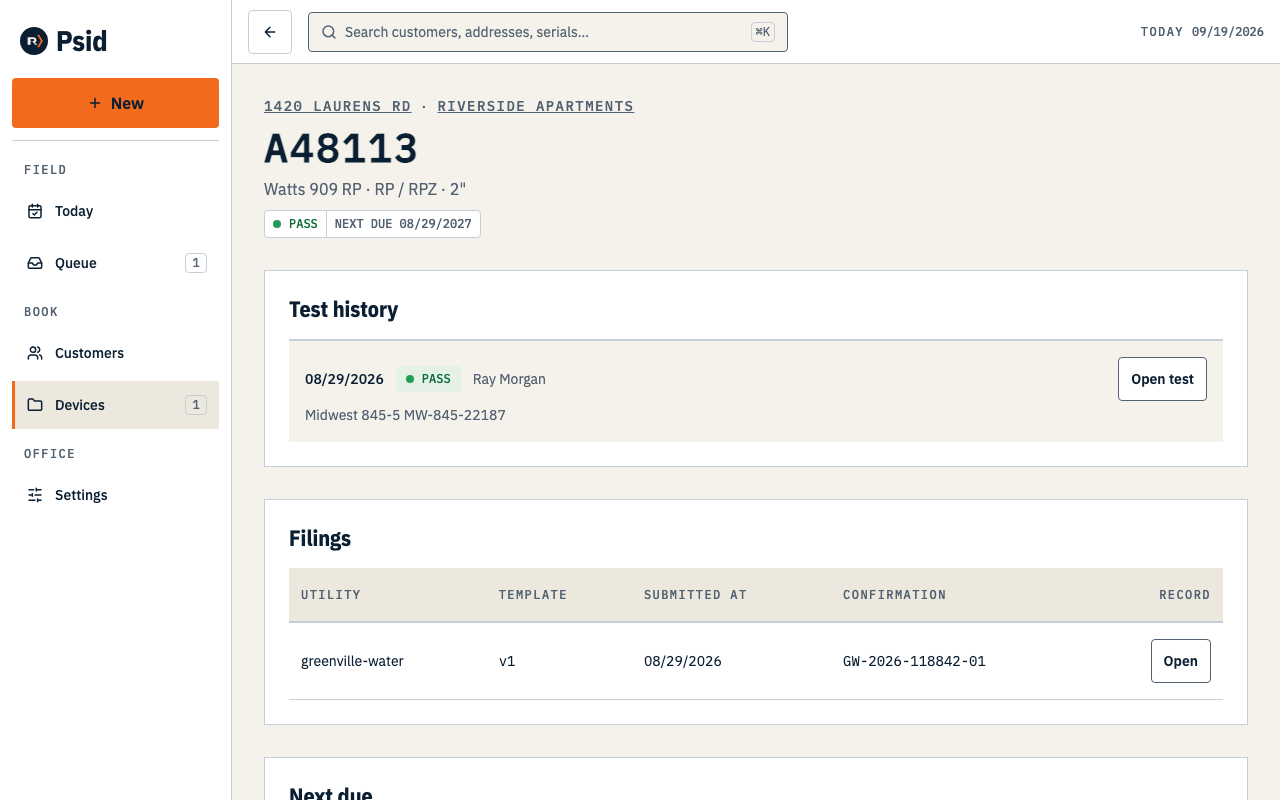Open the greenville-water filing record
The width and height of the screenshot is (1280, 800).
[x=1180, y=661]
